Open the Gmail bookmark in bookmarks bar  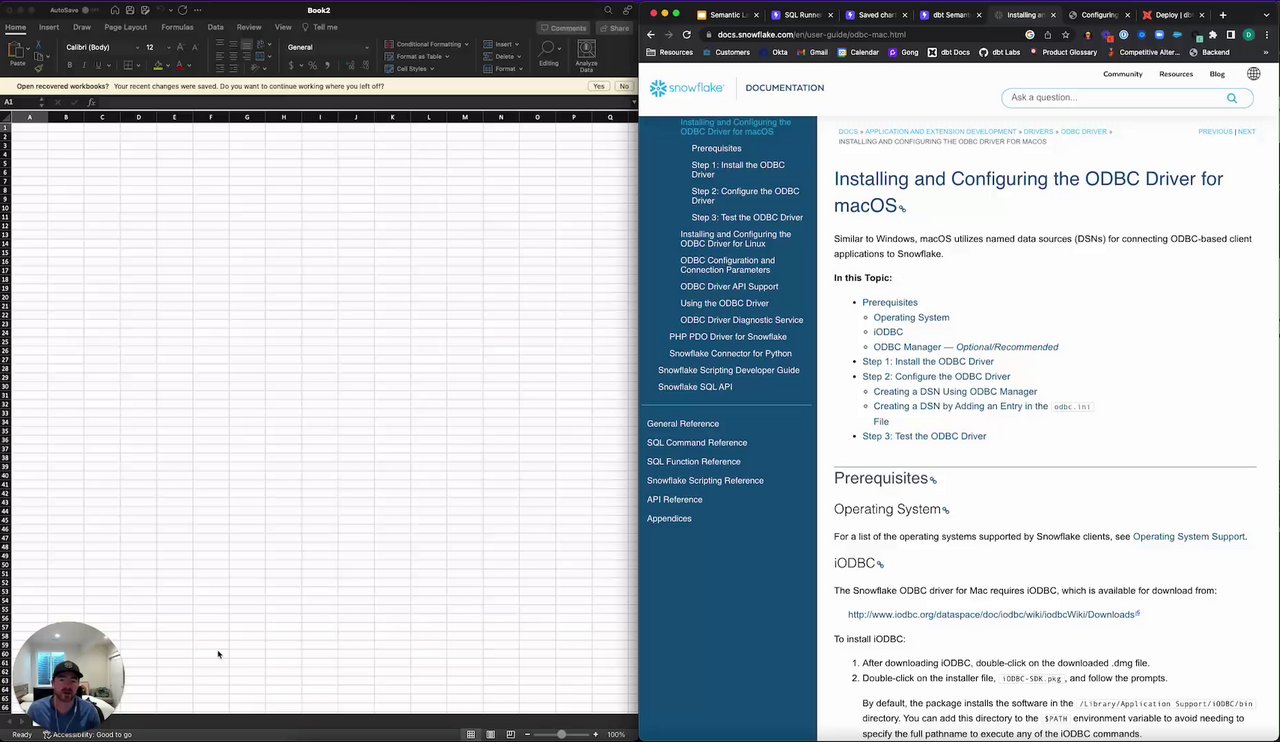812,52
